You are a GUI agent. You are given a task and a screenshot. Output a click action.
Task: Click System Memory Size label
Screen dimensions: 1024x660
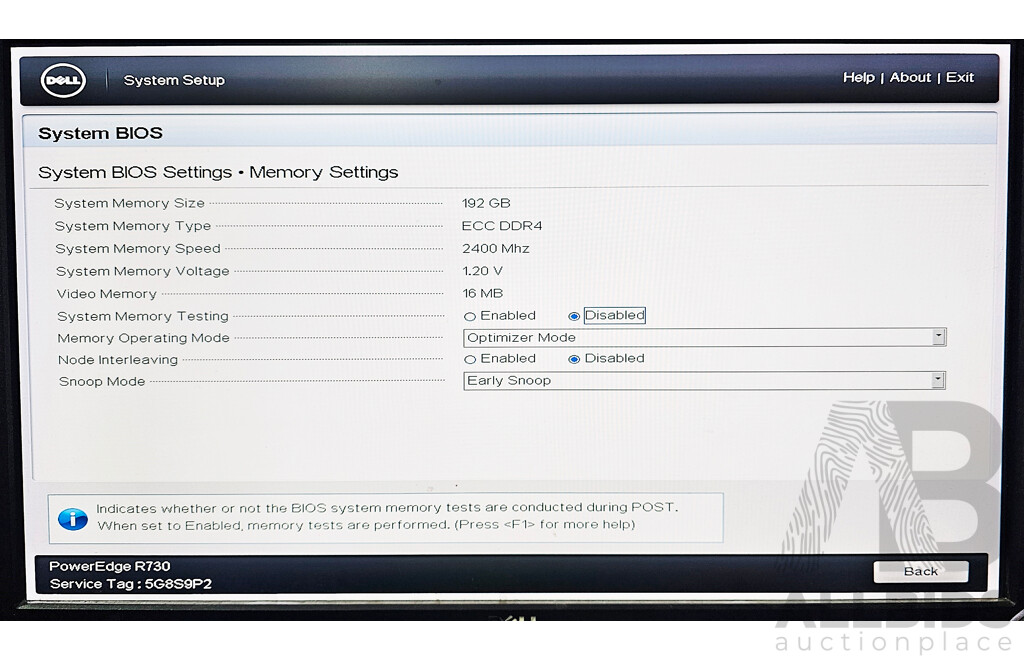[x=129, y=203]
